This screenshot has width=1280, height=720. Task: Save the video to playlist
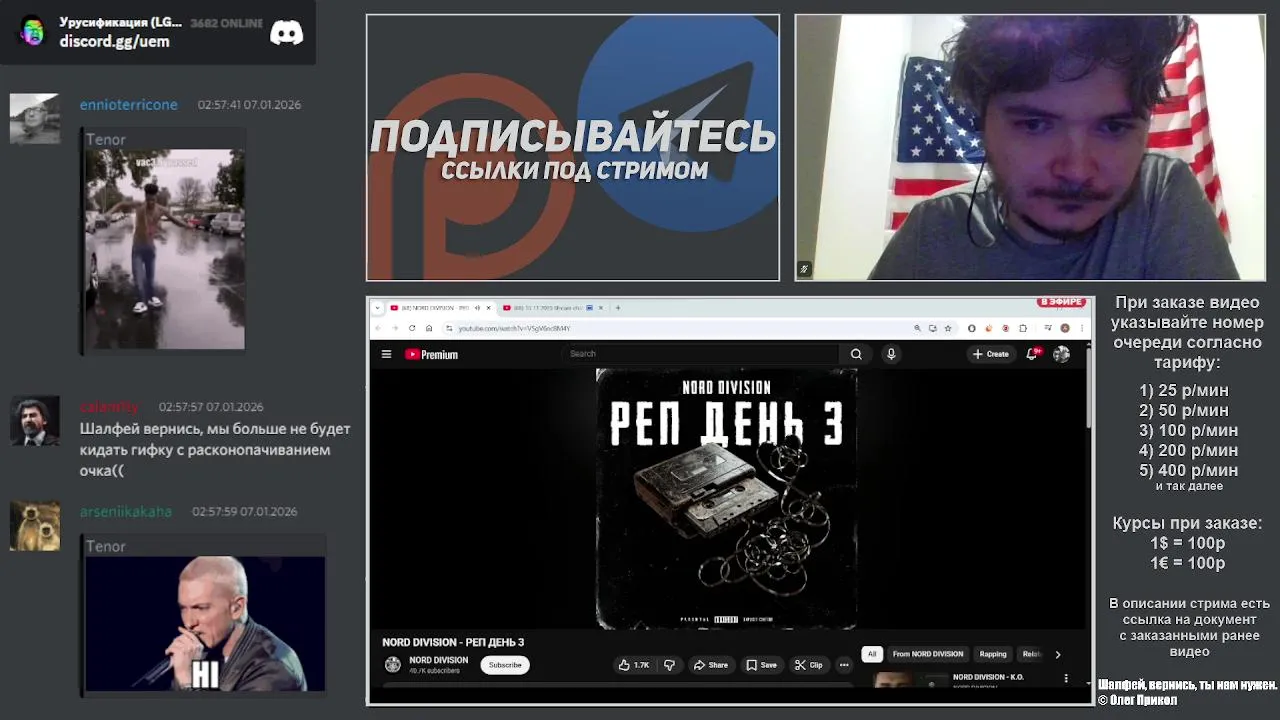pos(762,665)
